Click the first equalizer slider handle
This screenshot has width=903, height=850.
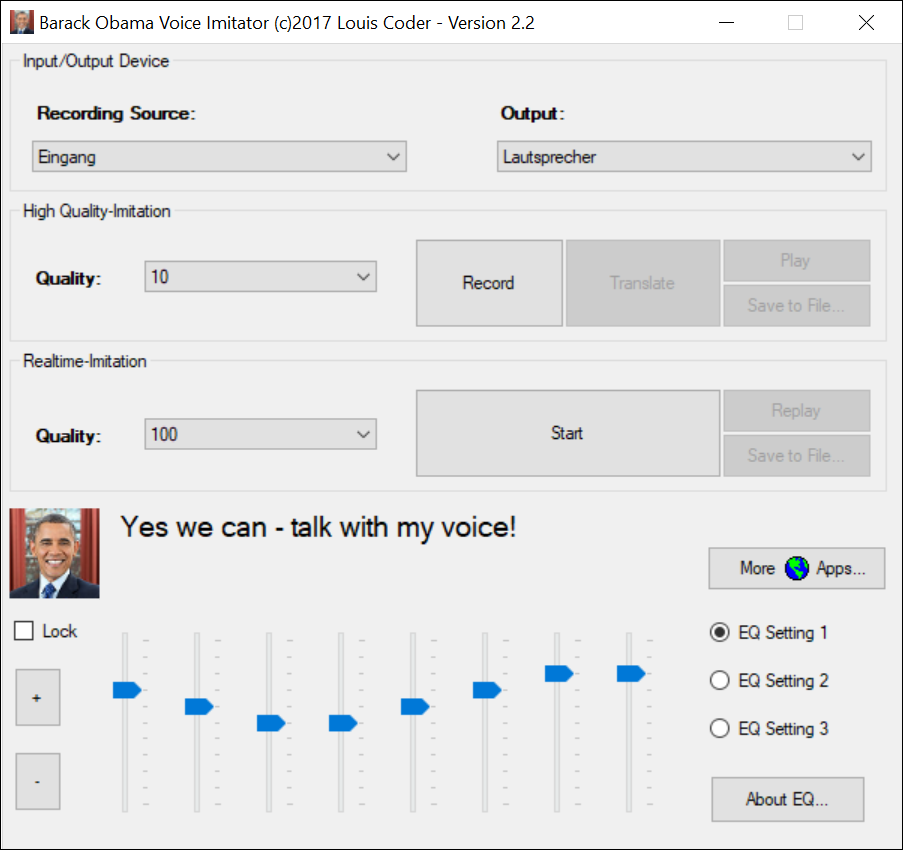[127, 689]
